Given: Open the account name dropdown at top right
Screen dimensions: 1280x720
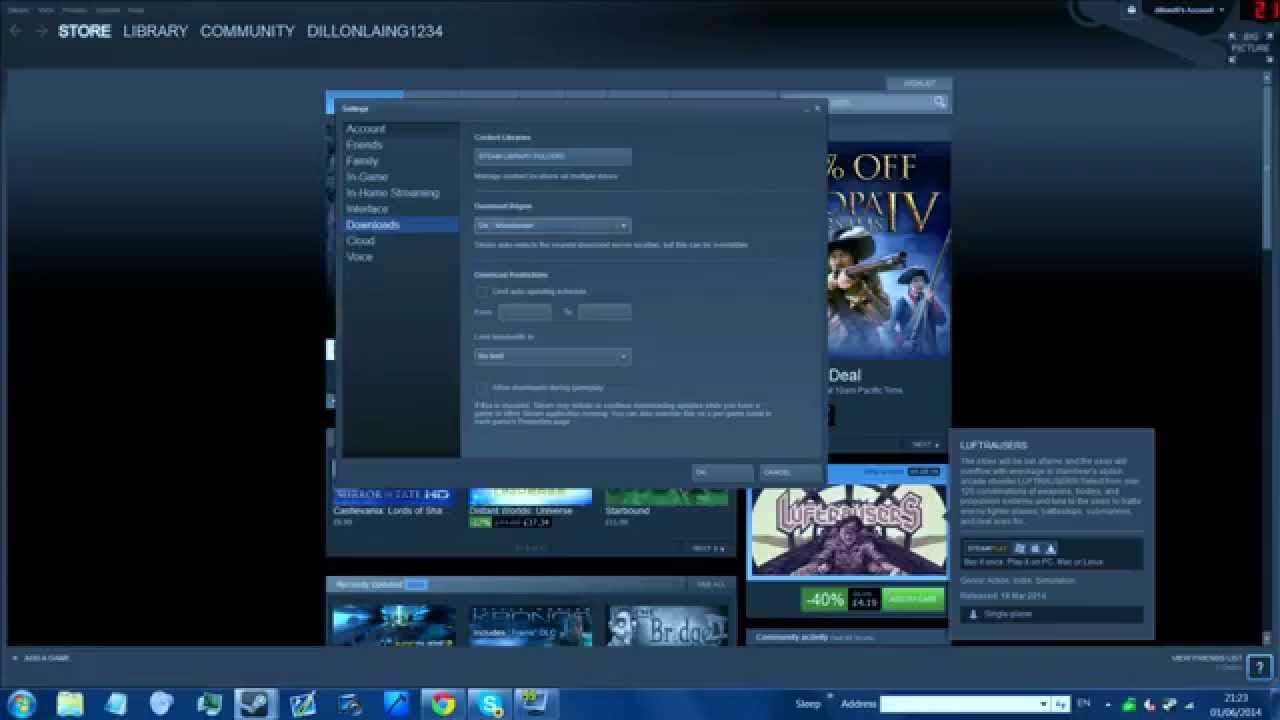Looking at the screenshot, I should [x=1189, y=10].
